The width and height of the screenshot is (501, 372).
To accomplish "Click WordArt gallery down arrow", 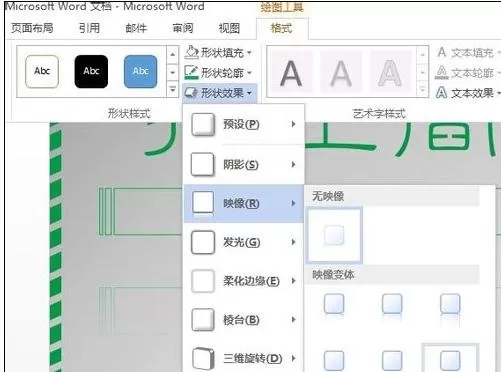I will coord(422,72).
